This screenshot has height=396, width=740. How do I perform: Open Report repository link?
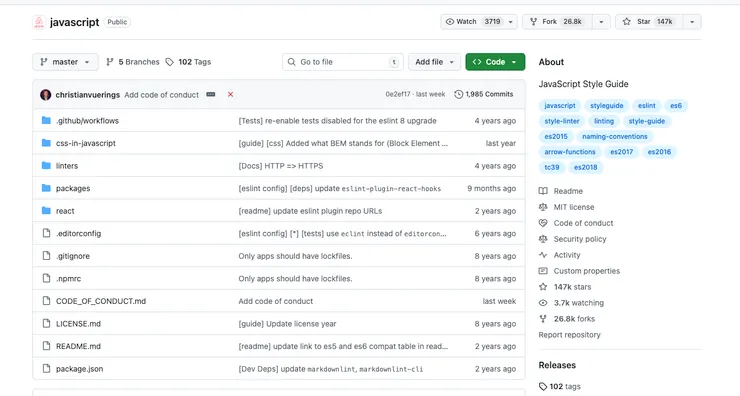click(570, 335)
